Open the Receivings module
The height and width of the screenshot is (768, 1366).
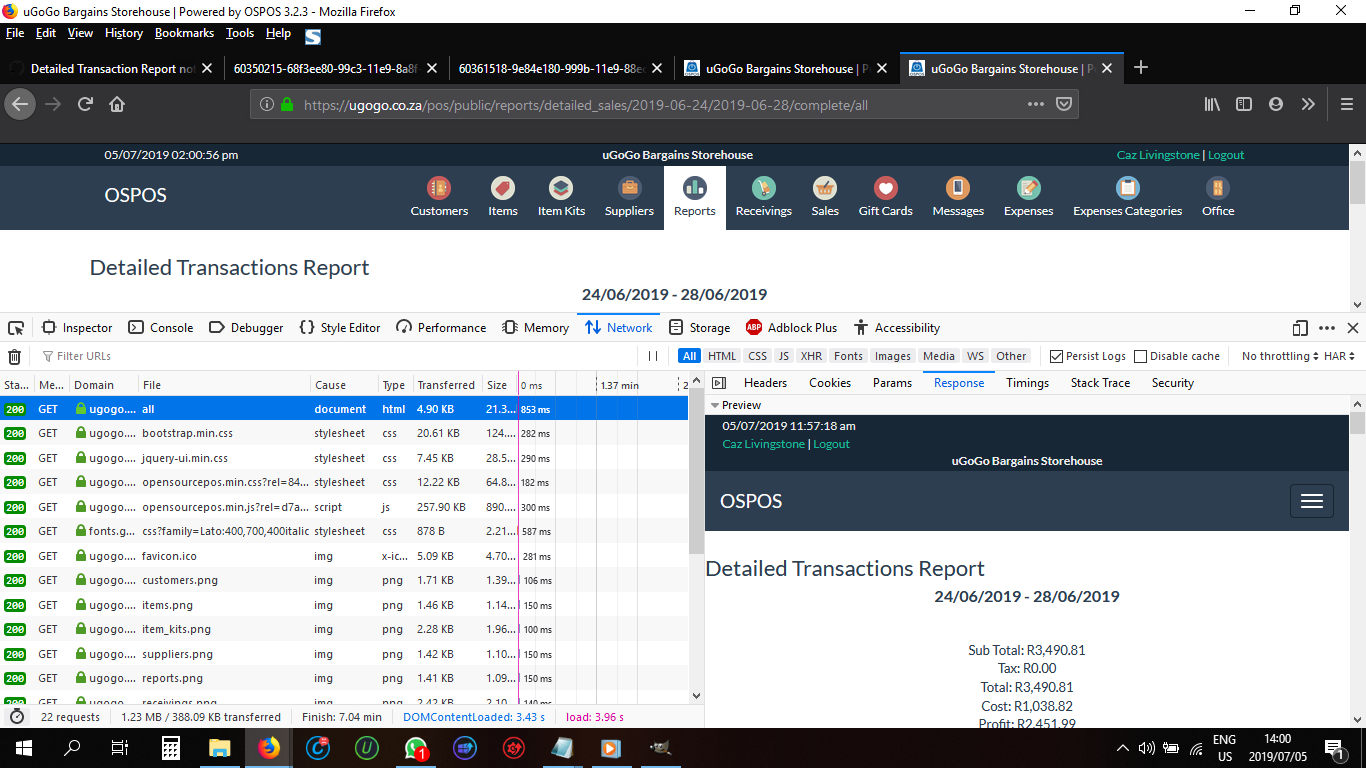point(763,196)
